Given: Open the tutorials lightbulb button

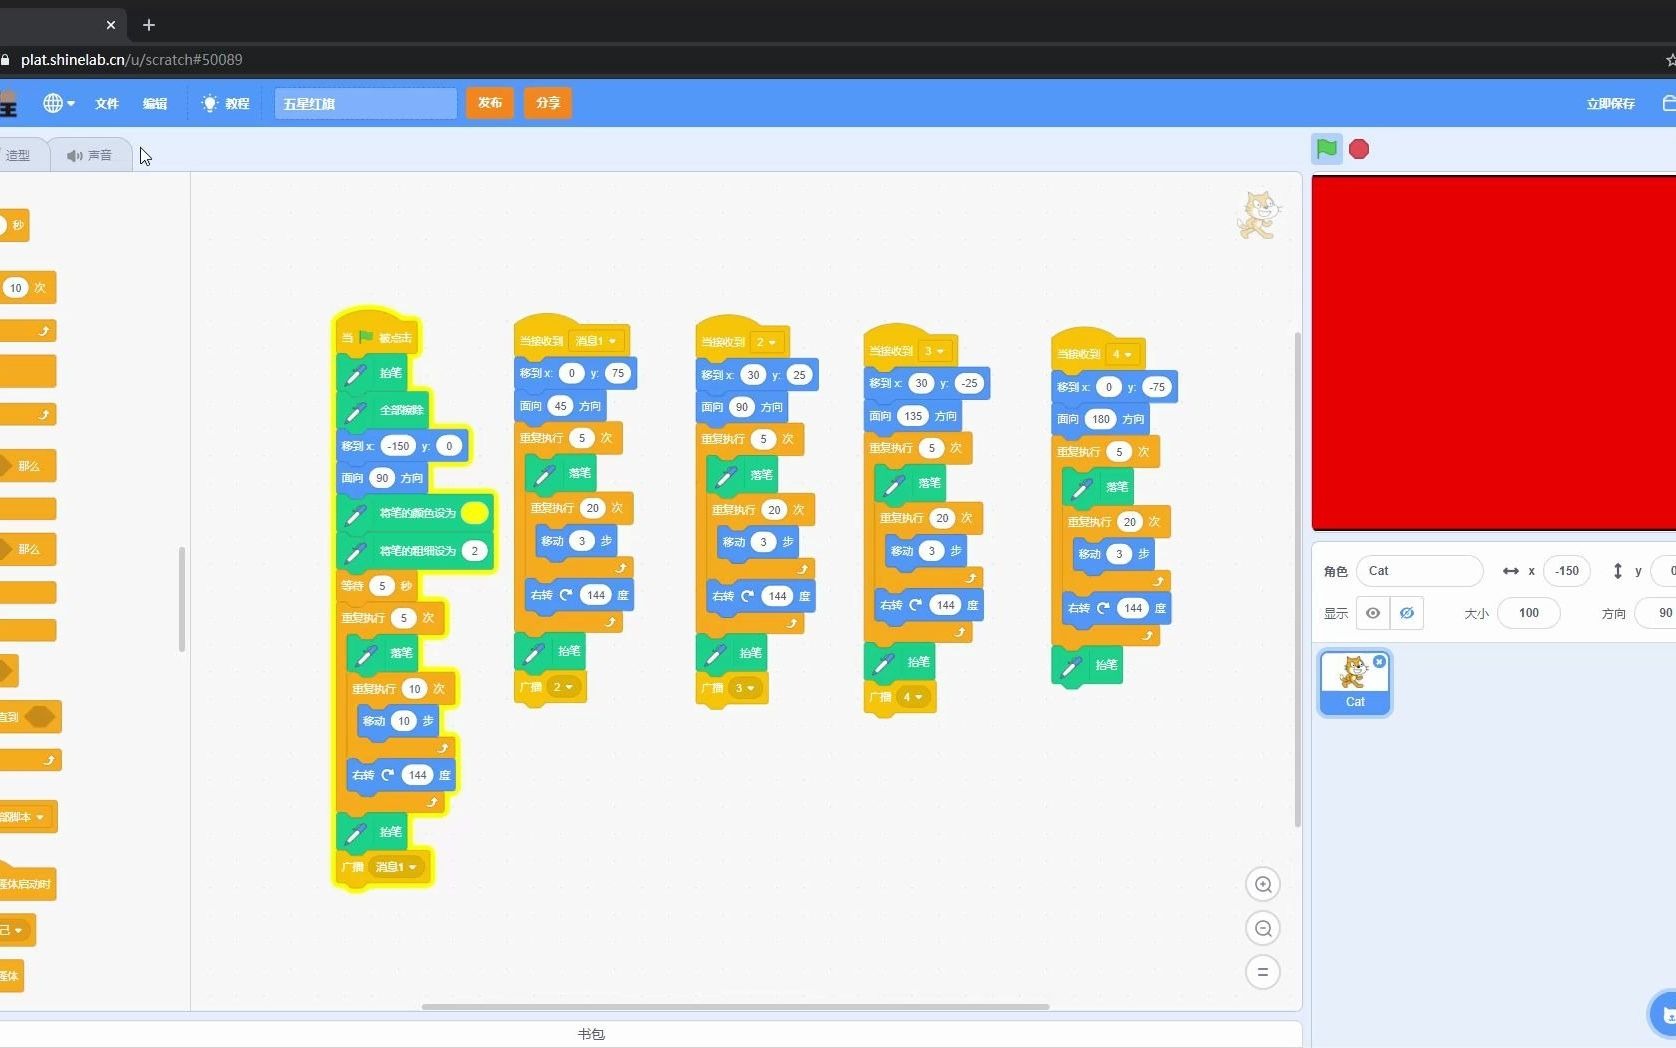Looking at the screenshot, I should click(225, 103).
